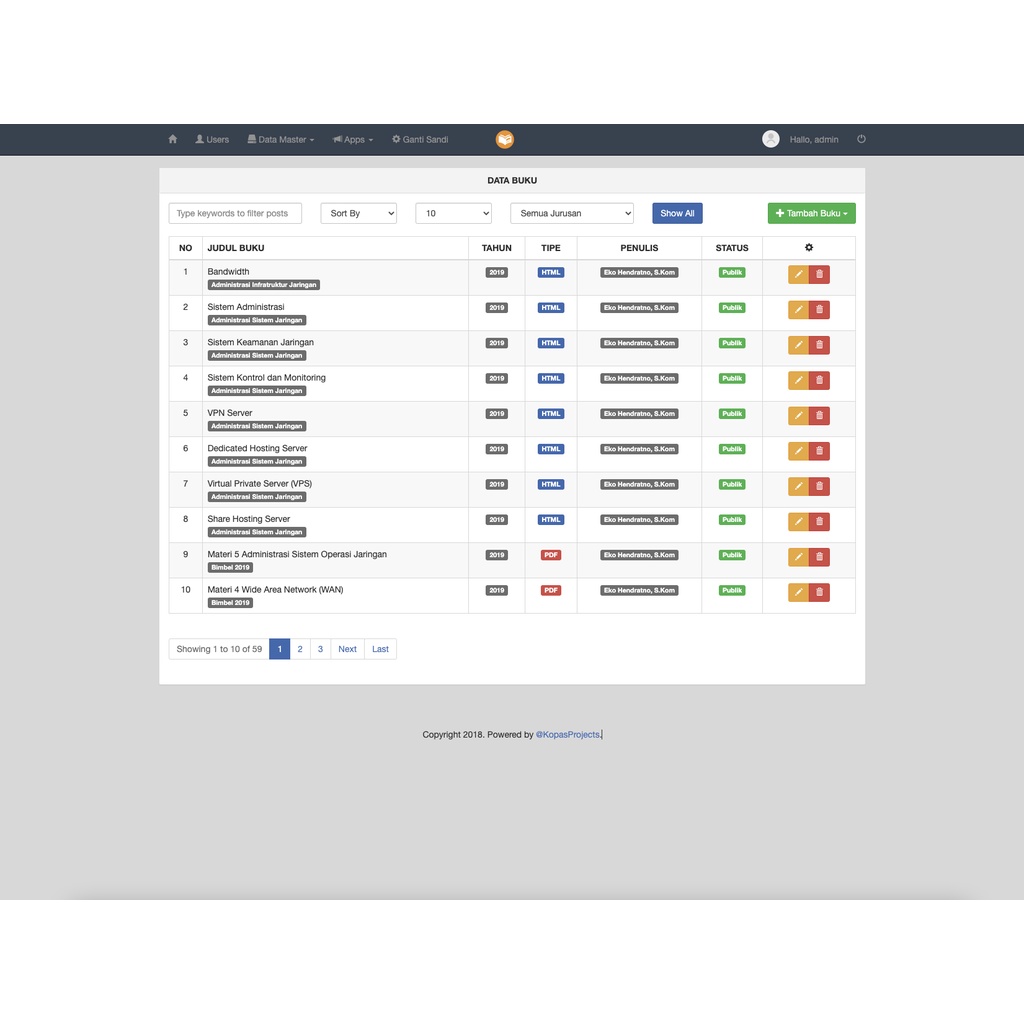Open Ganti Sandi settings

(x=420, y=139)
